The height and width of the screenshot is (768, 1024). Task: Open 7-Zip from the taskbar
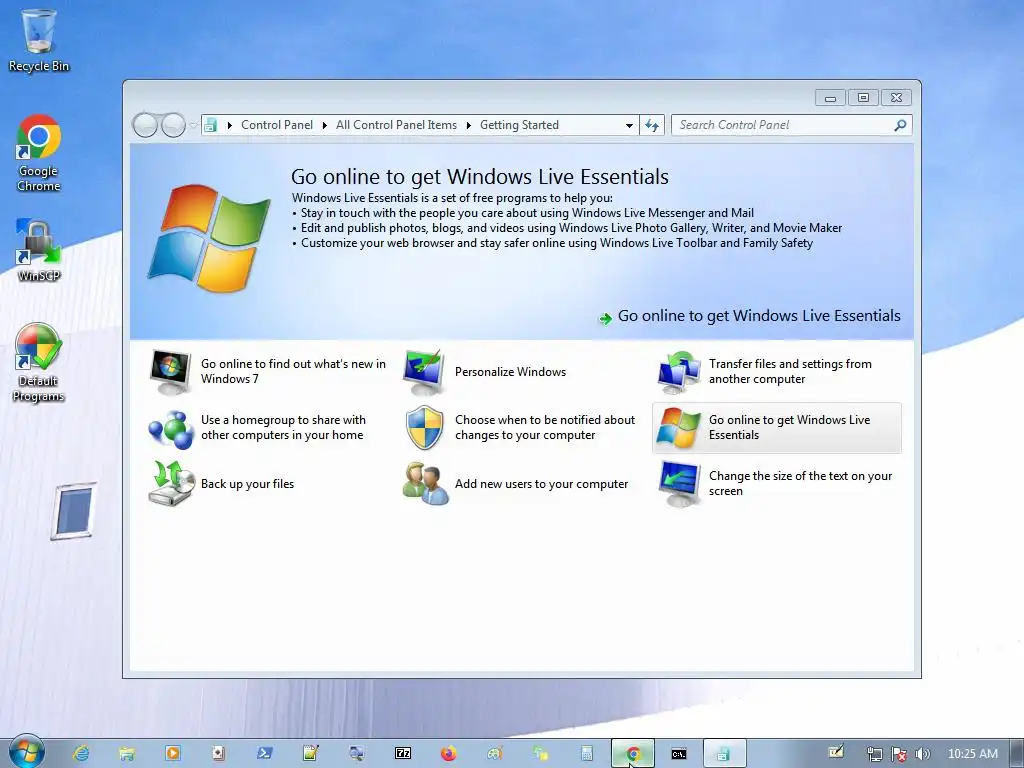click(x=403, y=754)
